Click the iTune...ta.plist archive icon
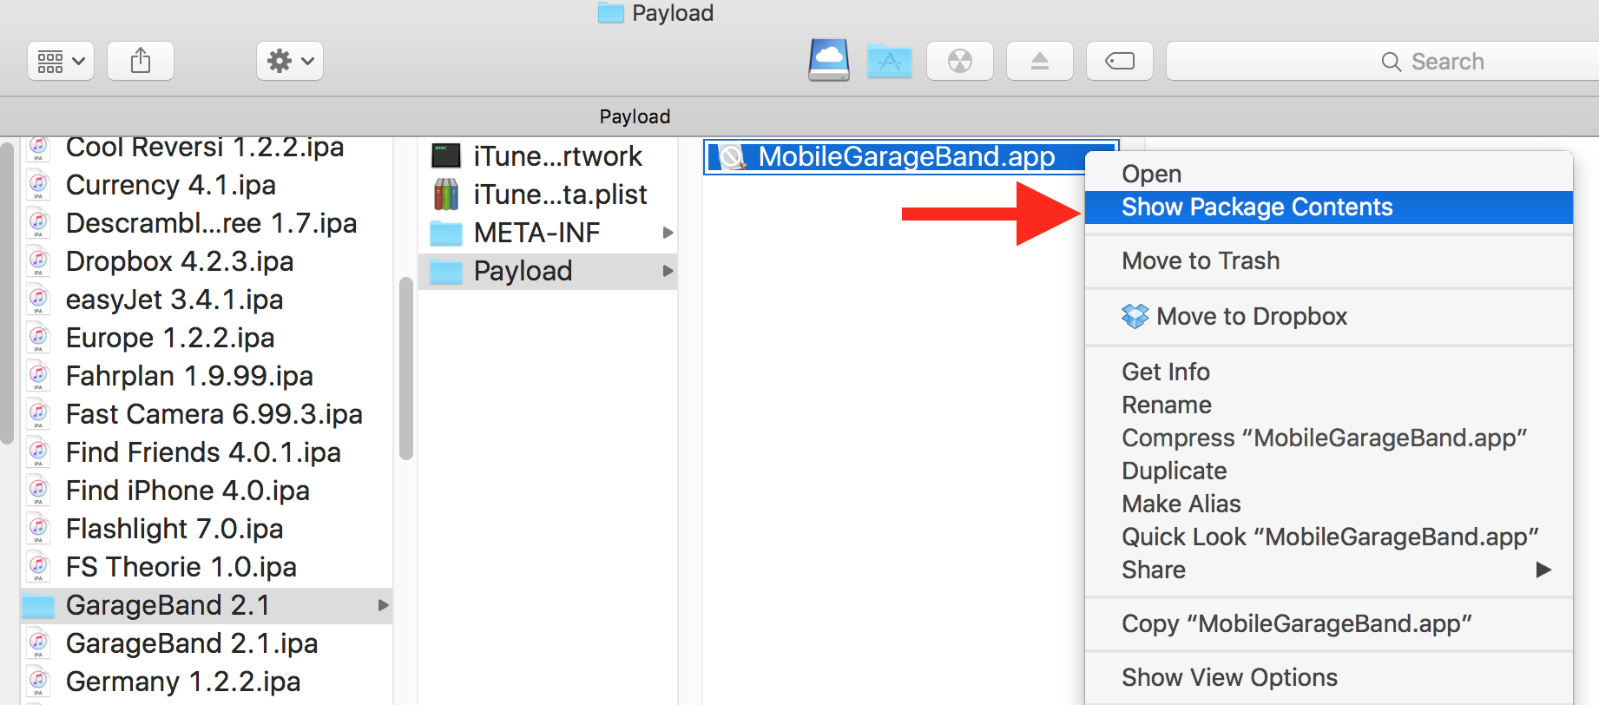Image resolution: width=1599 pixels, height=705 pixels. tap(446, 194)
